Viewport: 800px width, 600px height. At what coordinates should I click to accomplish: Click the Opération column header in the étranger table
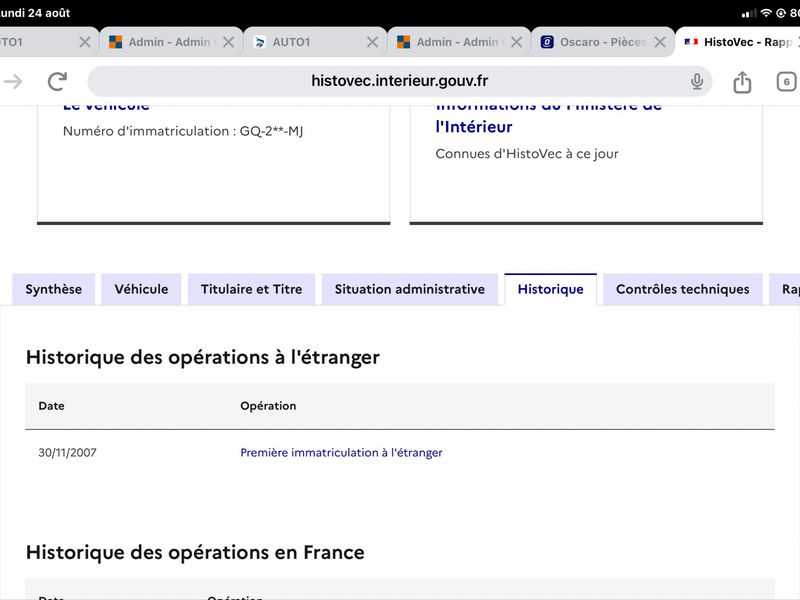(x=268, y=406)
